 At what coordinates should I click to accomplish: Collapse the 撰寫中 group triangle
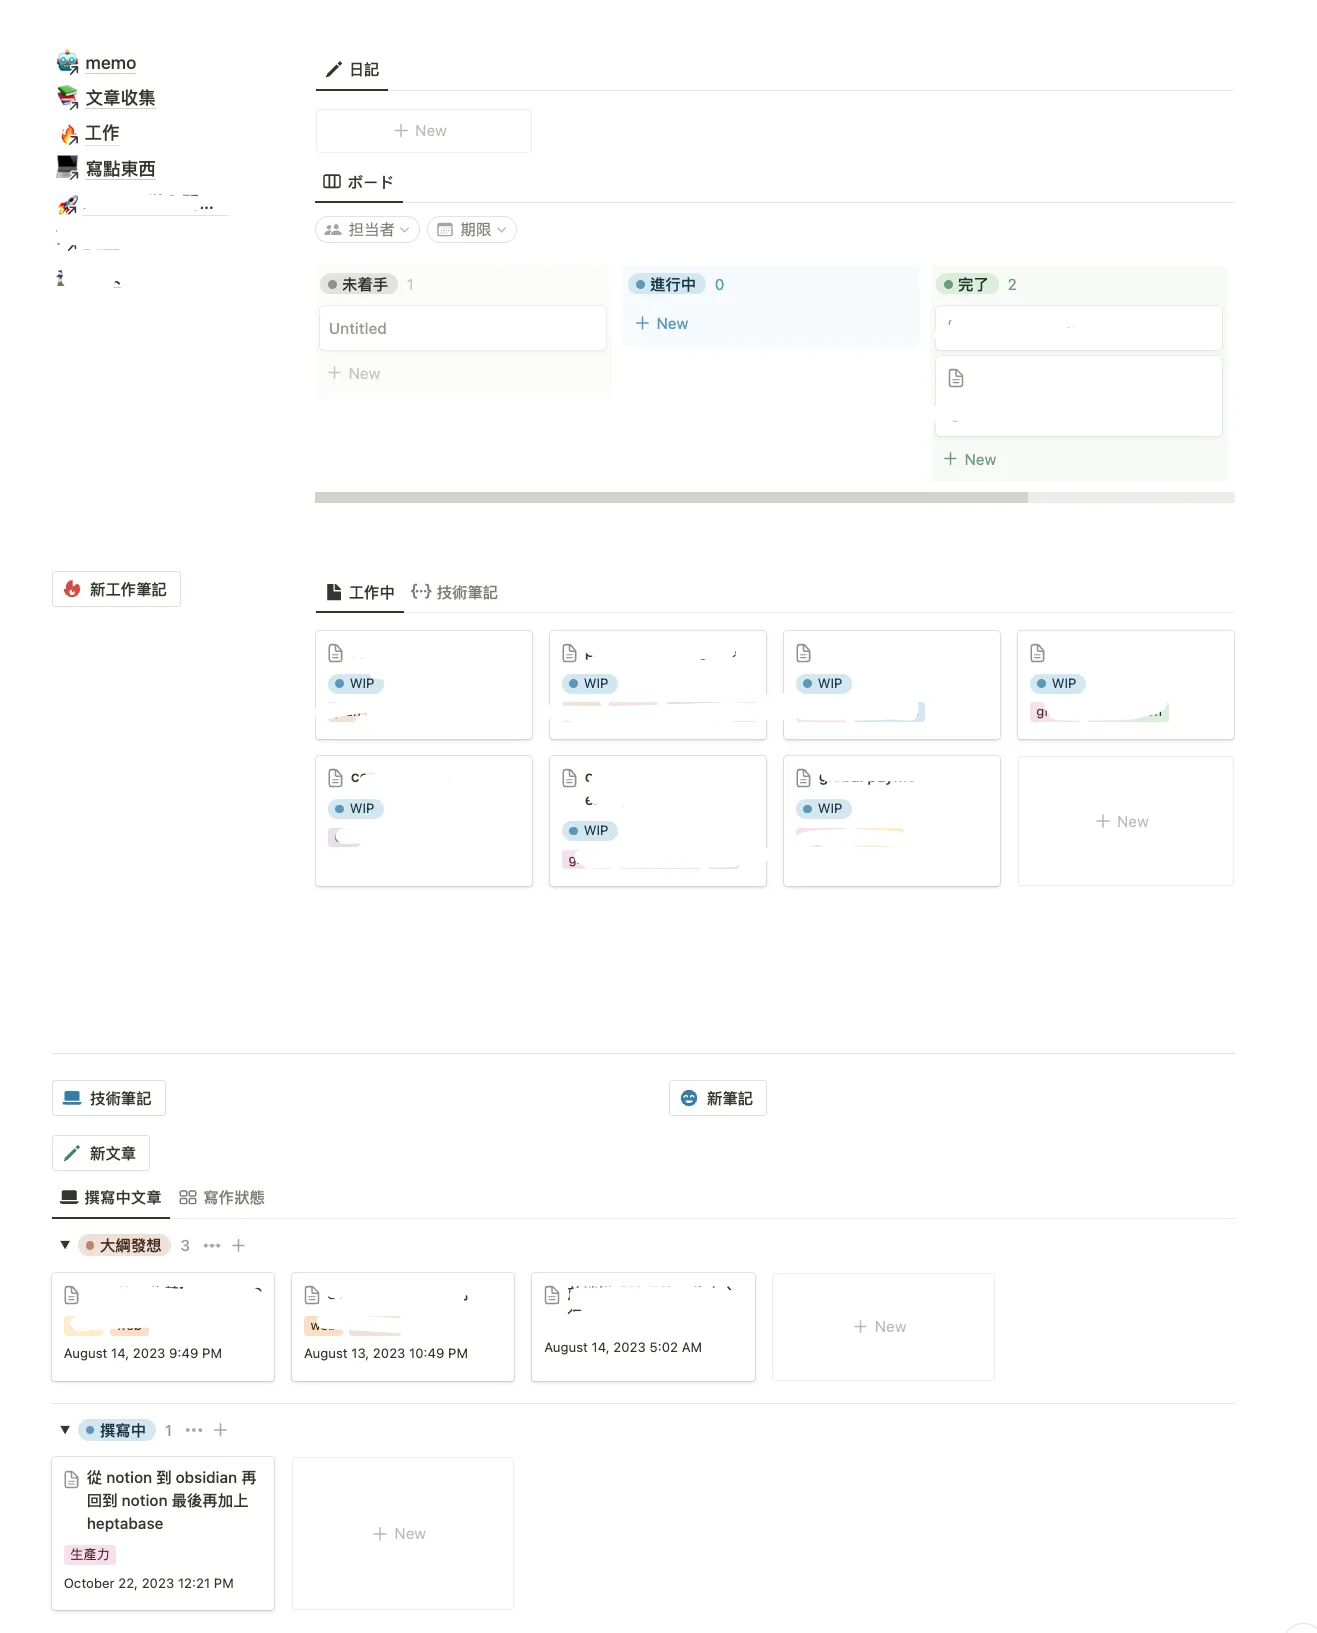click(x=65, y=1430)
